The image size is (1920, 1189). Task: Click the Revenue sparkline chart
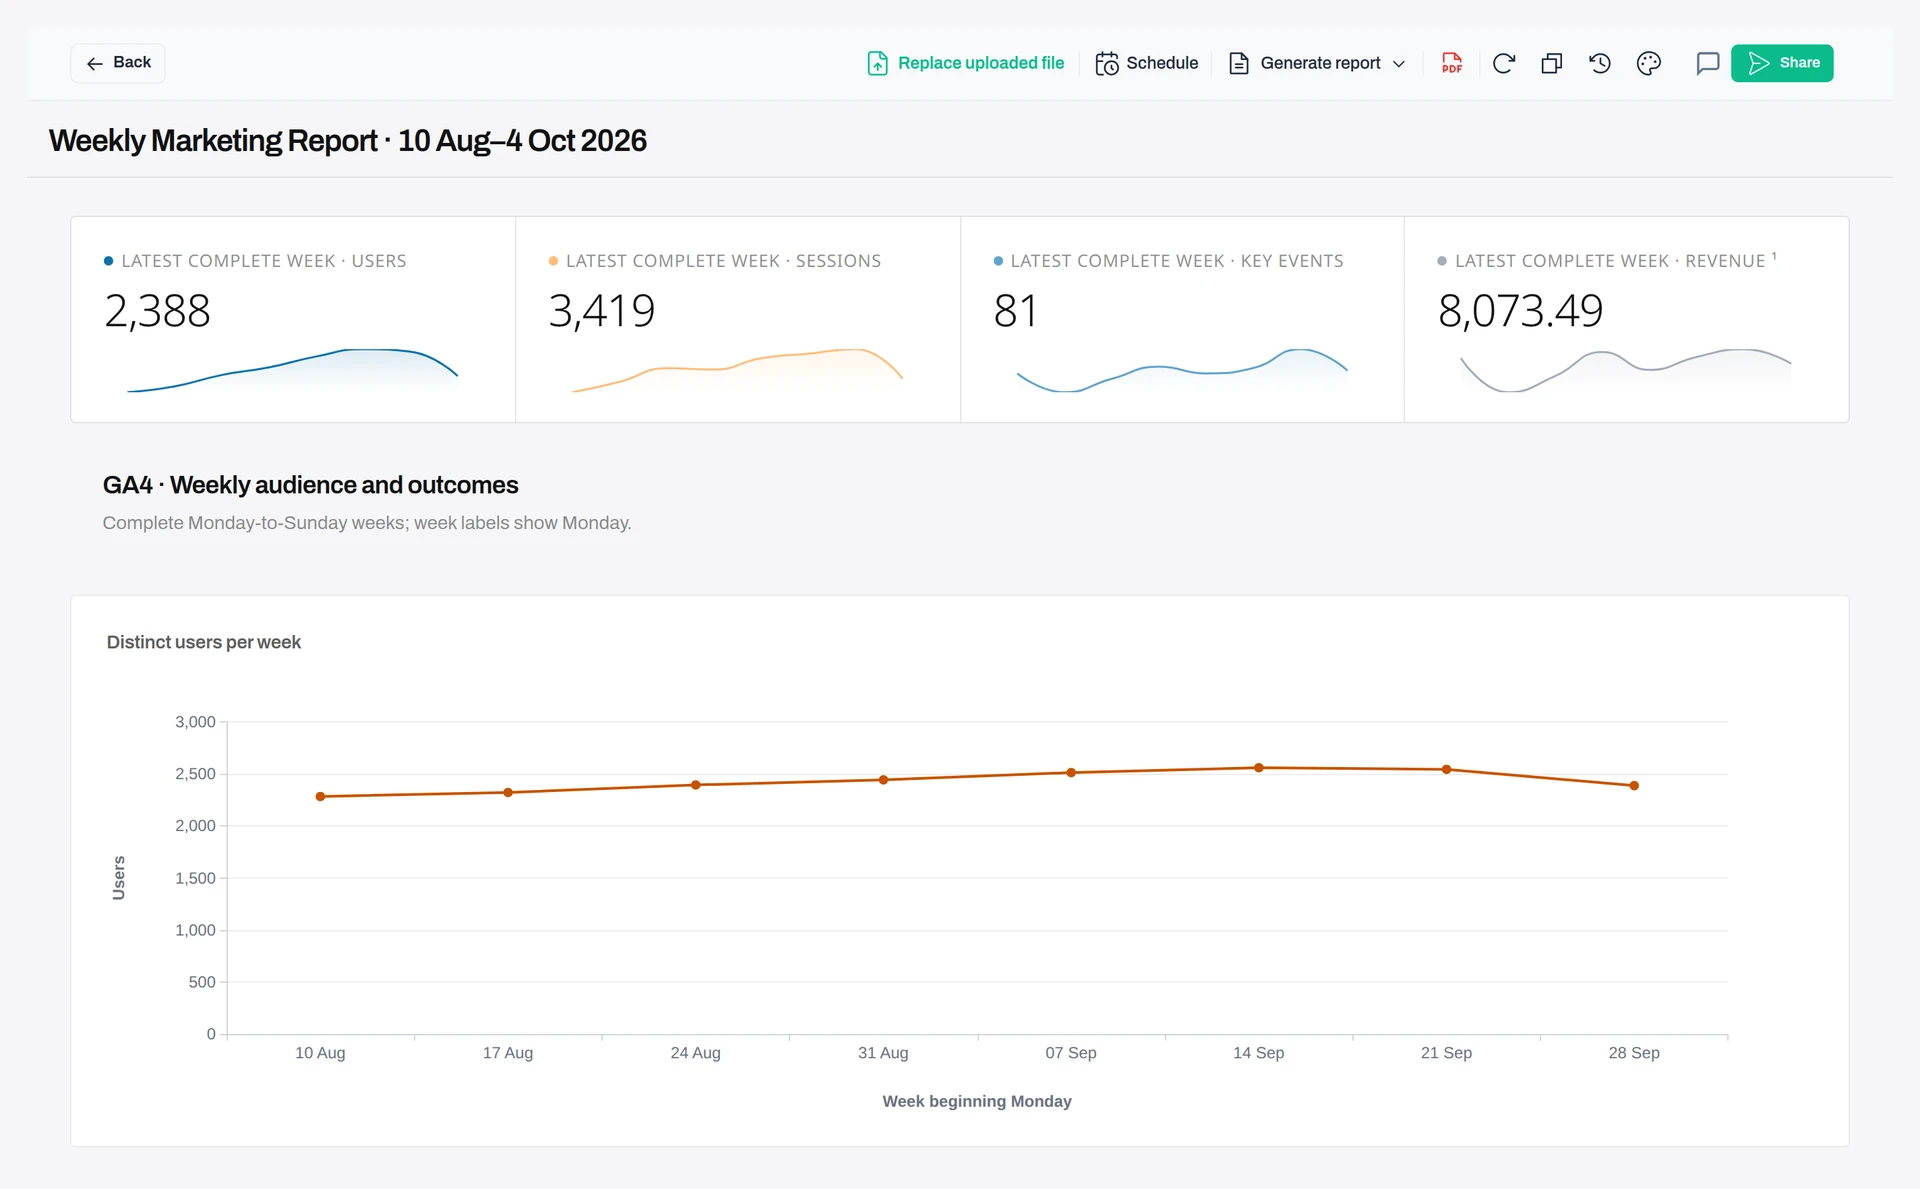coord(1625,370)
